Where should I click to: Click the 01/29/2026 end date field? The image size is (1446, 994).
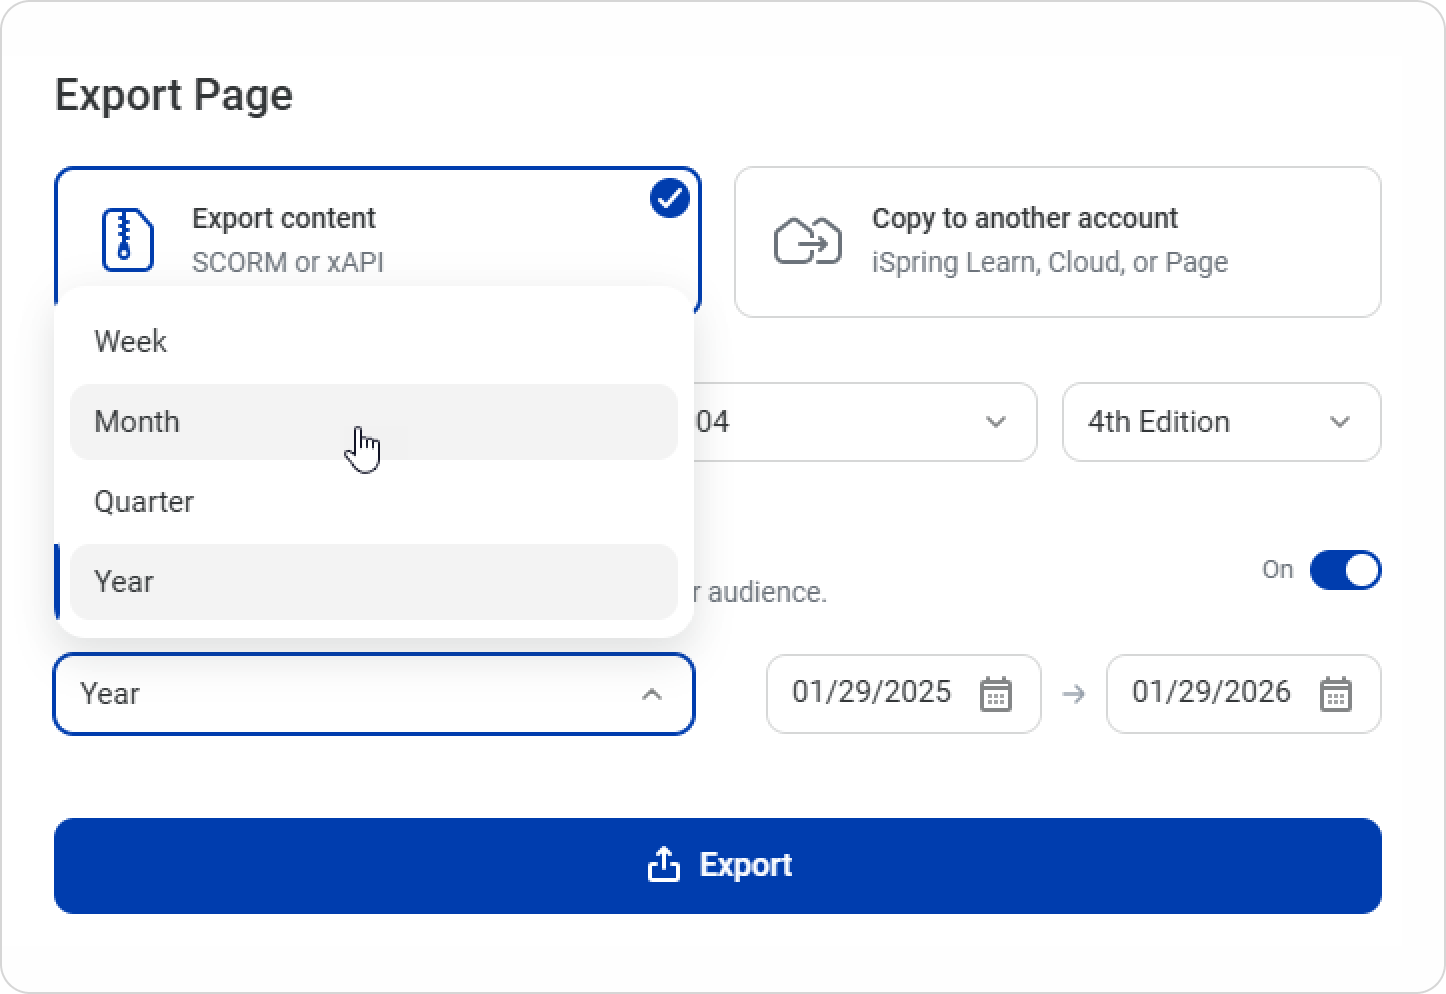pos(1211,693)
